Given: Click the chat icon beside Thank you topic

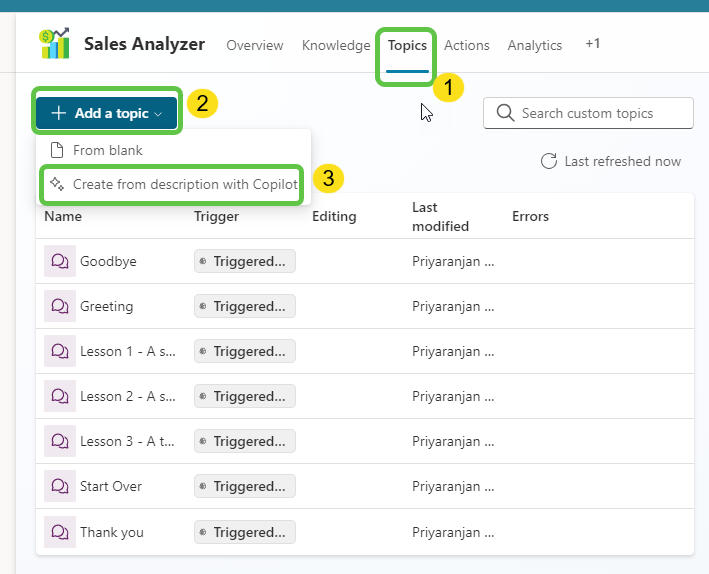Looking at the screenshot, I should 60,532.
